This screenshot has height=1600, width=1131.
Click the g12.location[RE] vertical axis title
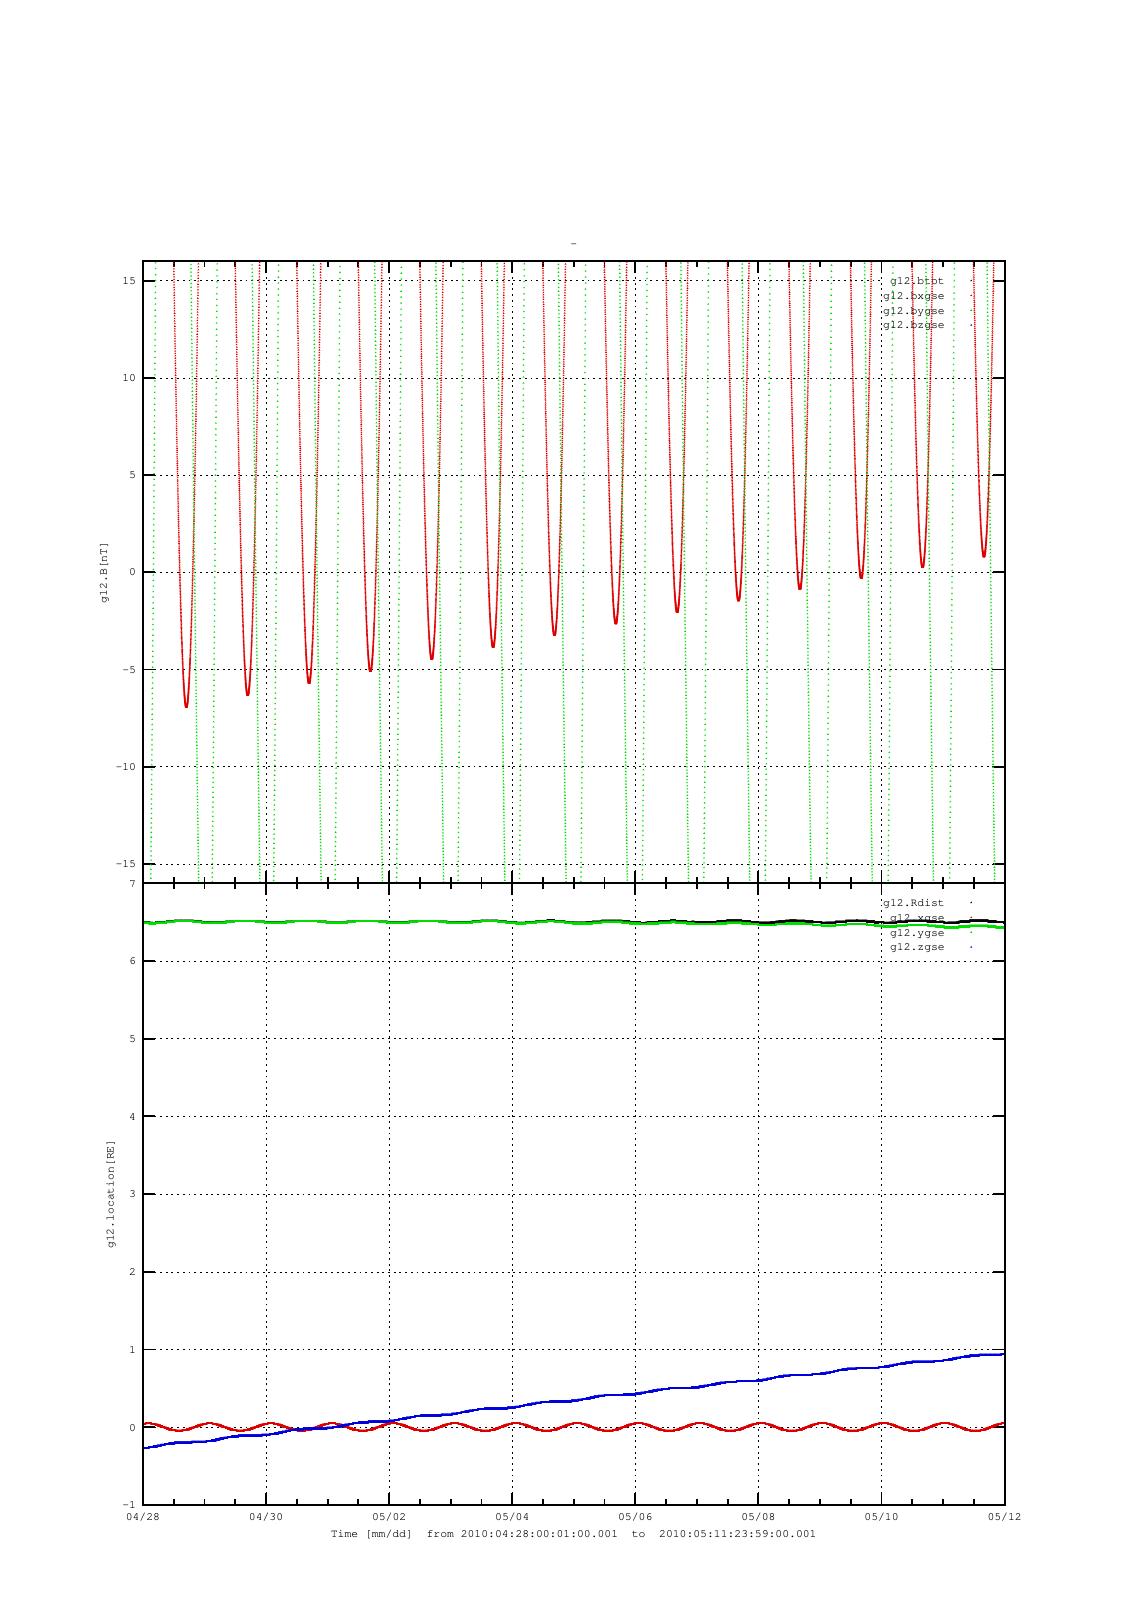coord(112,1193)
